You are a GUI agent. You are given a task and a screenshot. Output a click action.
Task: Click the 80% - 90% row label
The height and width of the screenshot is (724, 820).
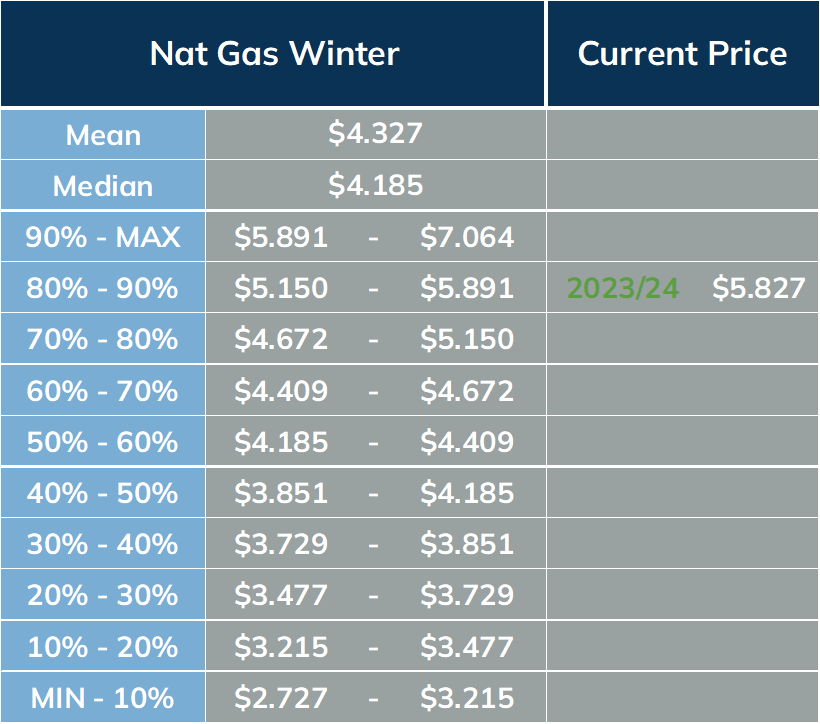coord(102,288)
